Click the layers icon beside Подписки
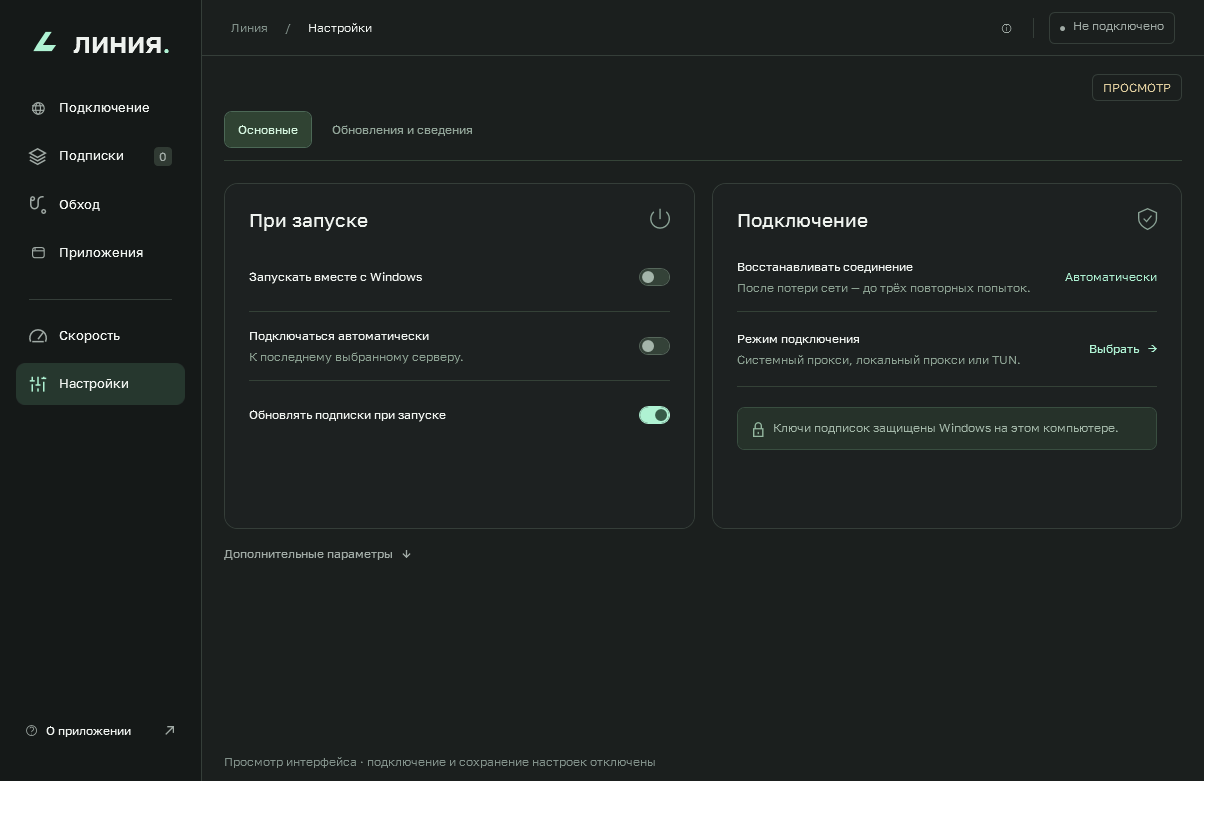 [x=38, y=156]
